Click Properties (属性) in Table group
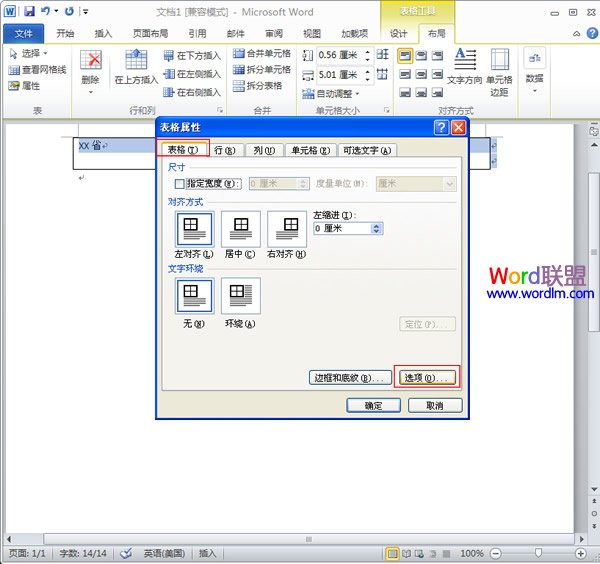The width and height of the screenshot is (600, 564). pos(24,86)
